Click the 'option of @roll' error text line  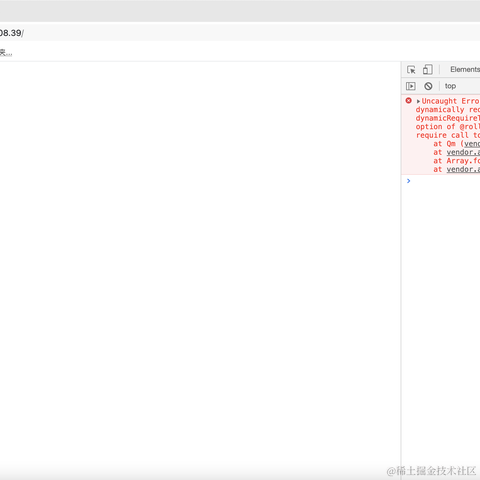(448, 127)
